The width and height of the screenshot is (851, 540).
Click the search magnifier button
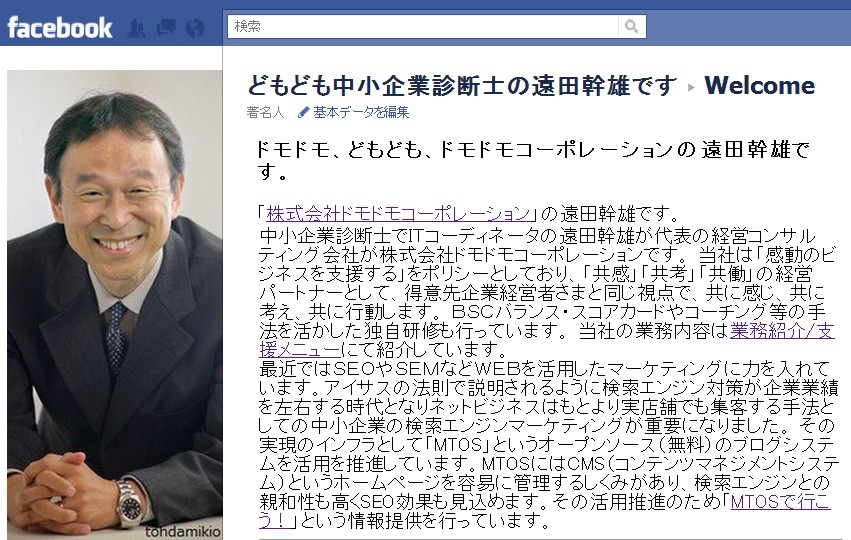(x=631, y=26)
